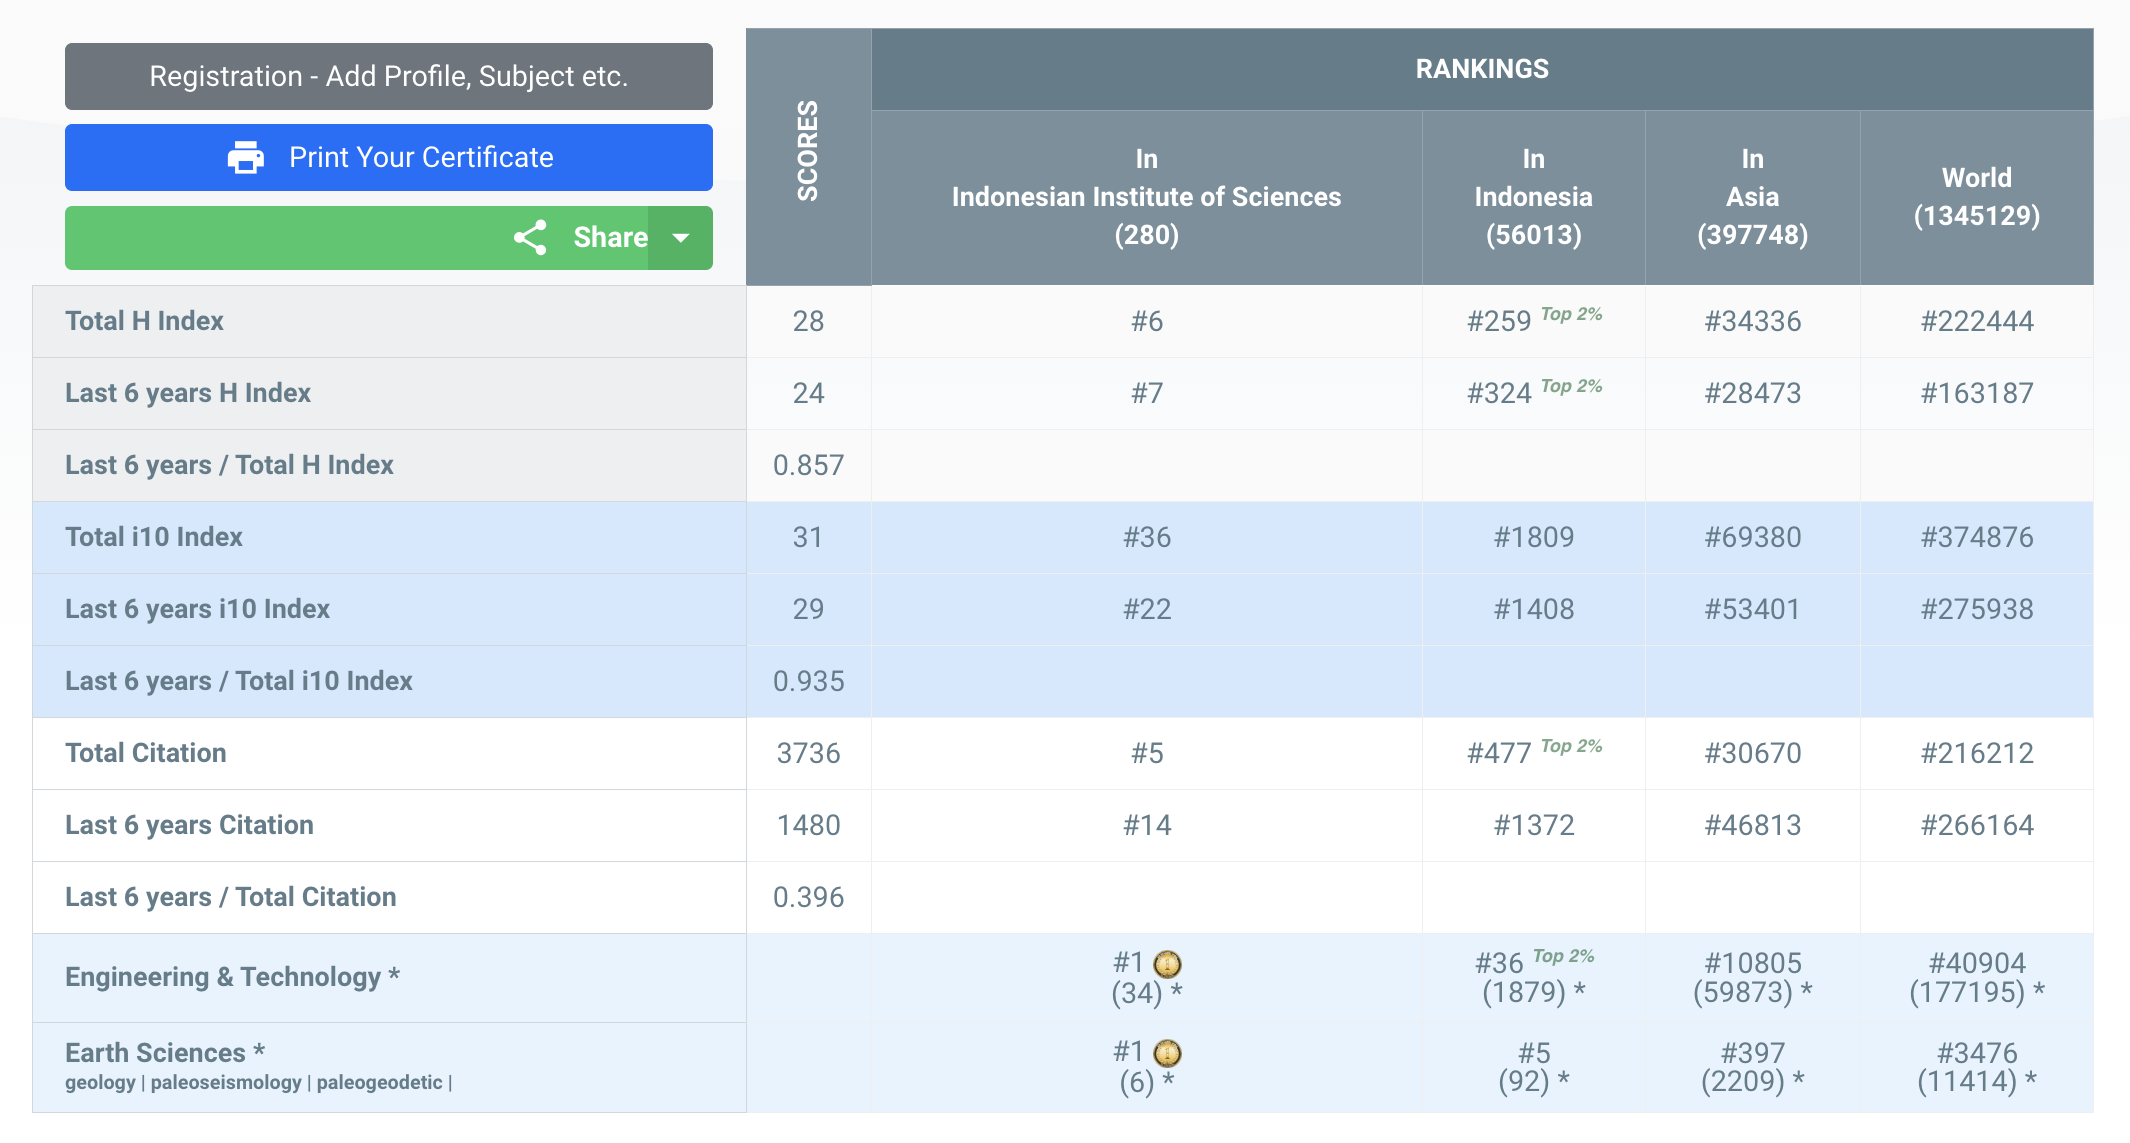Click the World (1345129) column header

[1977, 197]
